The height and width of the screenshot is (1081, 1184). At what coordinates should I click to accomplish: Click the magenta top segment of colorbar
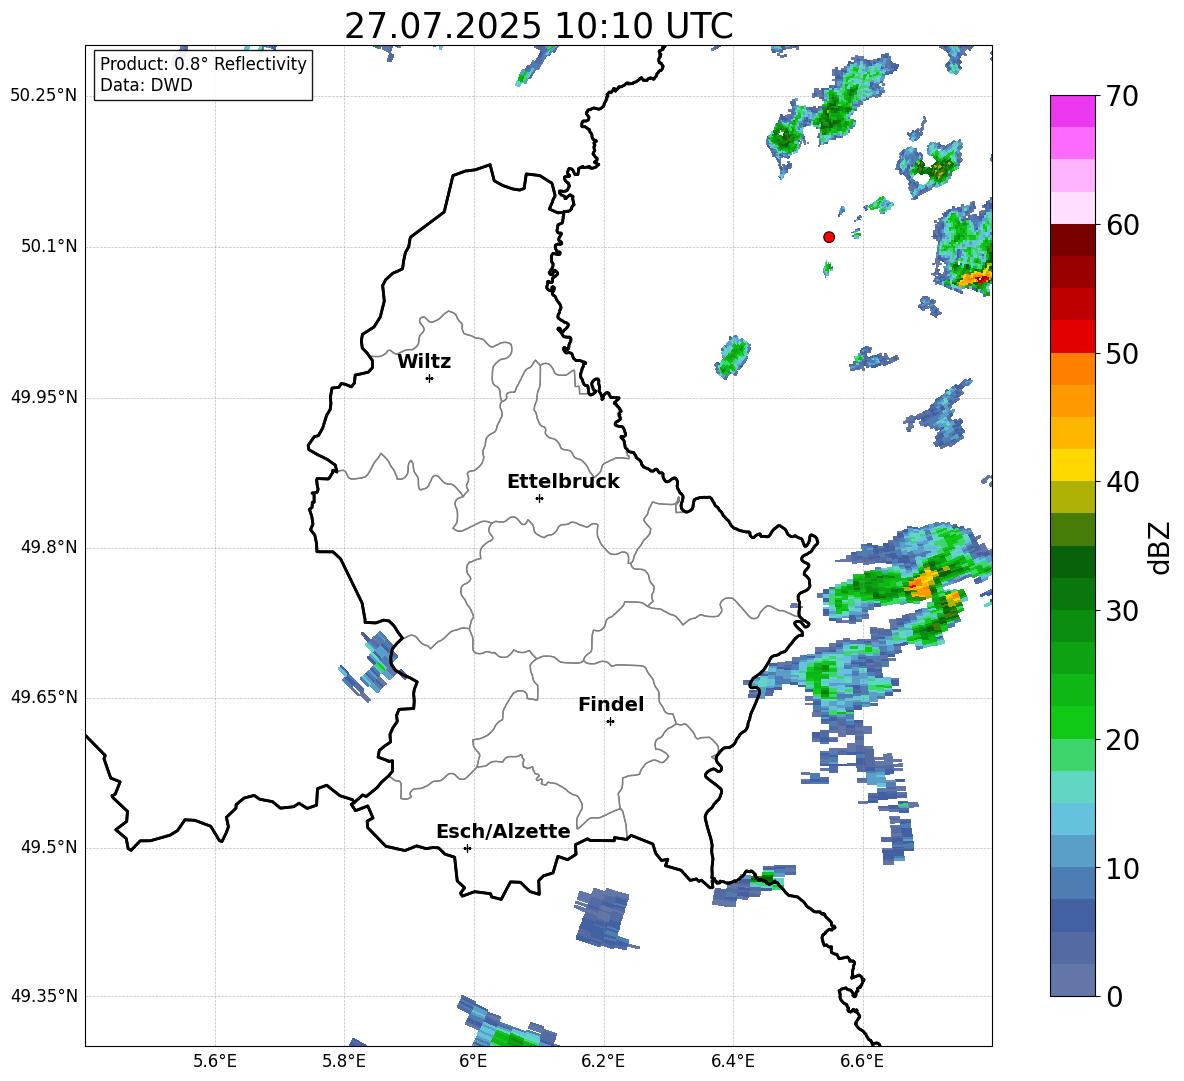point(1073,111)
